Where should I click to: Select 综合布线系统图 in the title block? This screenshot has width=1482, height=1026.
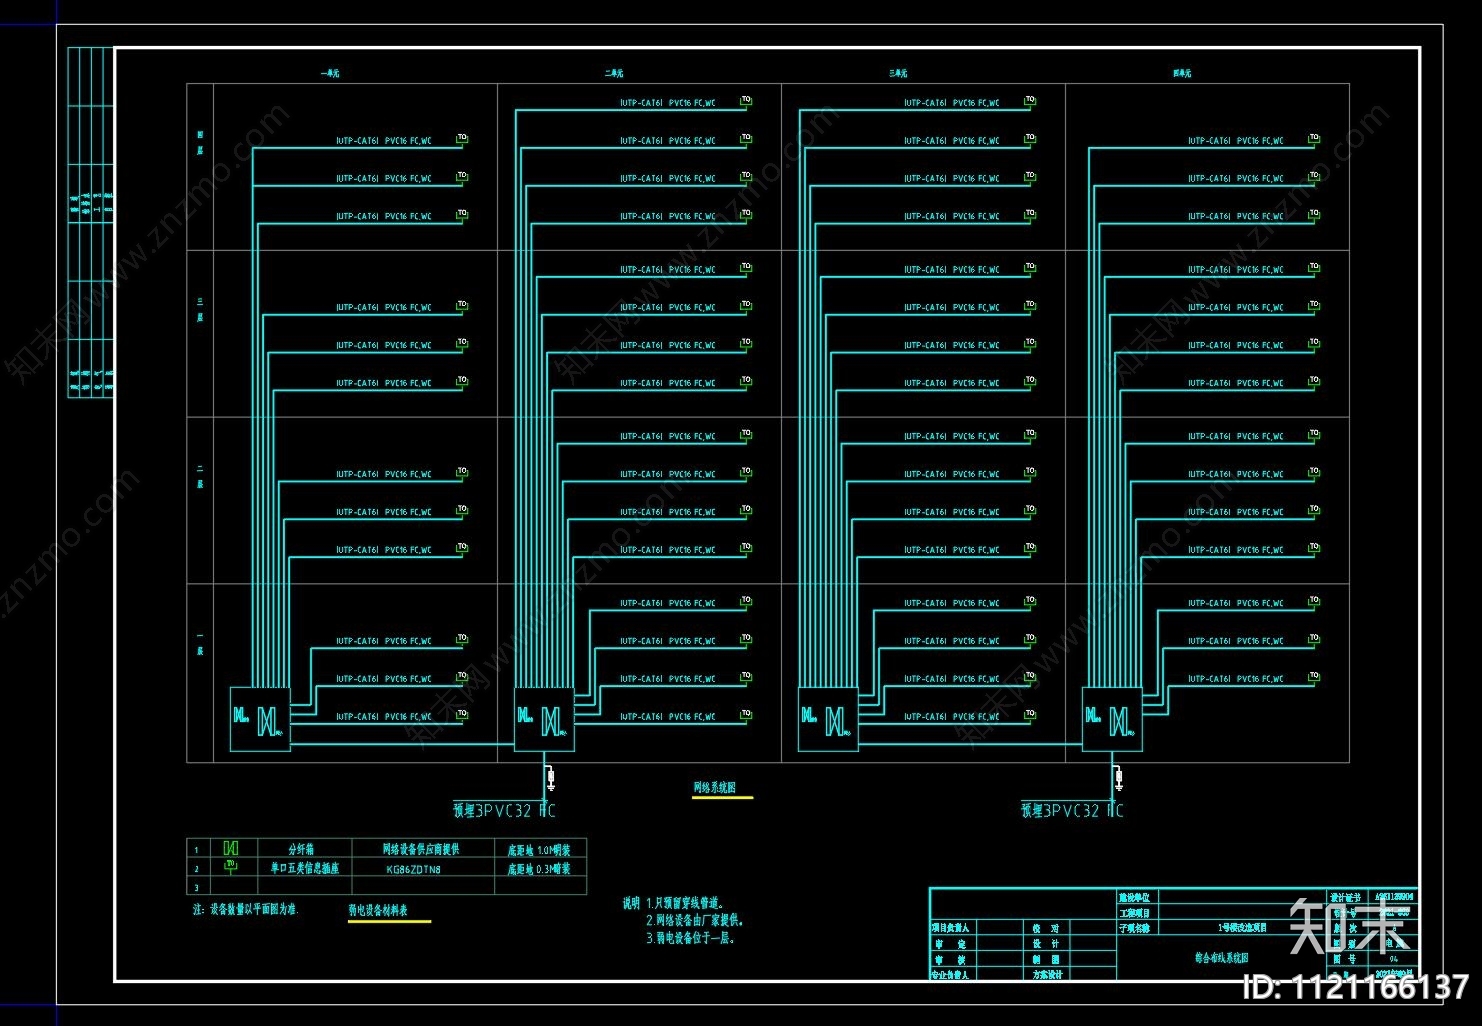1222,958
